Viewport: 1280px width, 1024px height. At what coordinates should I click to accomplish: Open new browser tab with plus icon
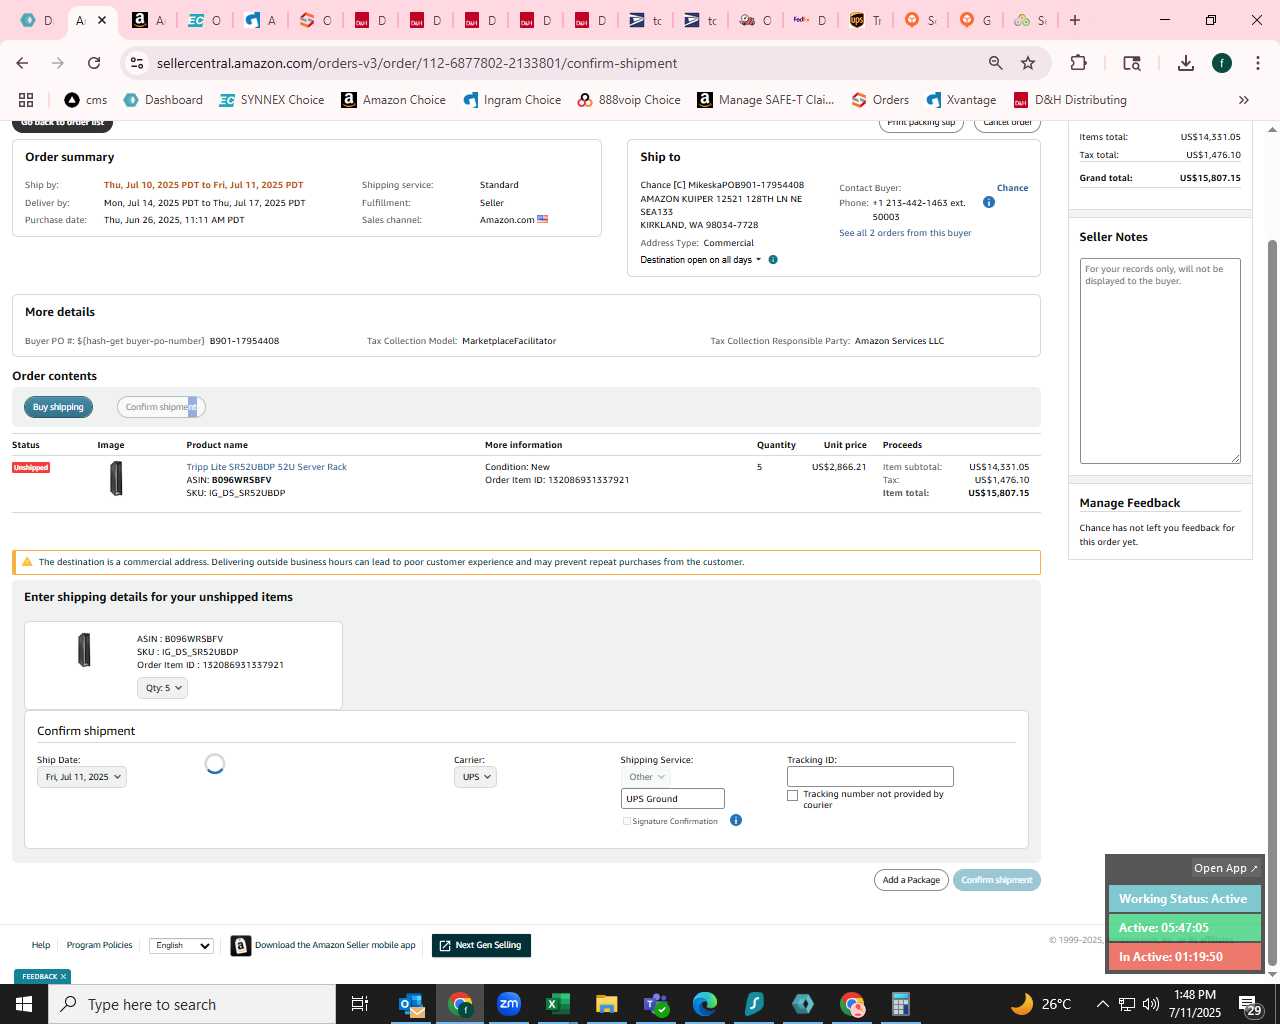[x=1075, y=20]
